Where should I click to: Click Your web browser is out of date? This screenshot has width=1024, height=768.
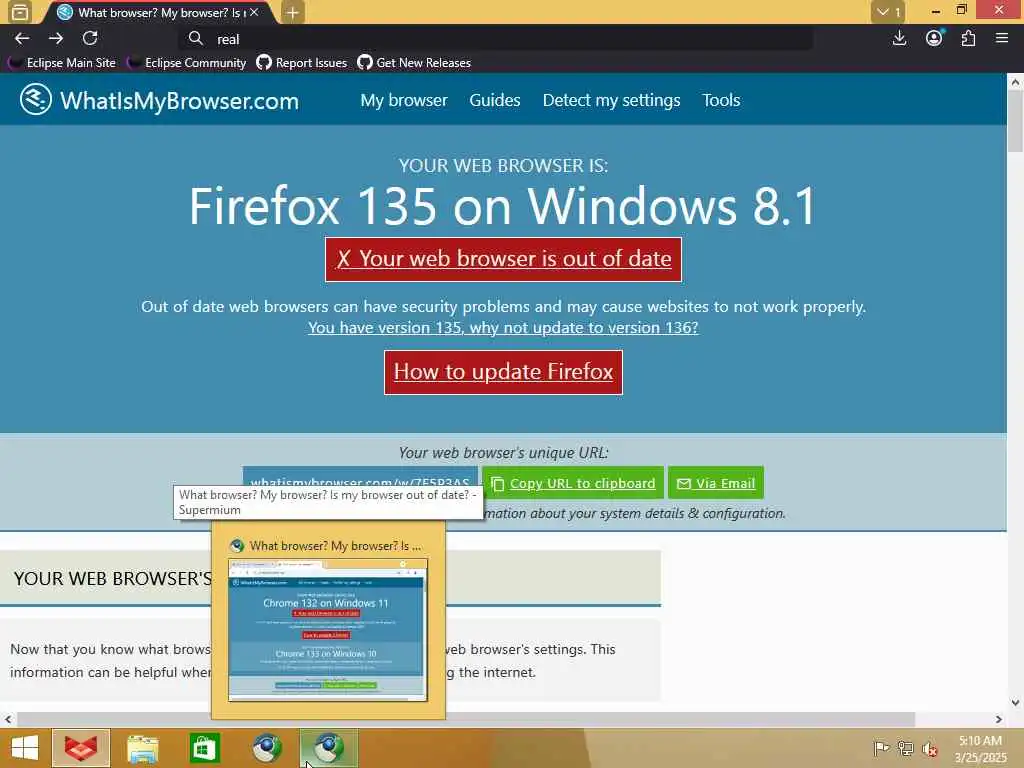503,259
